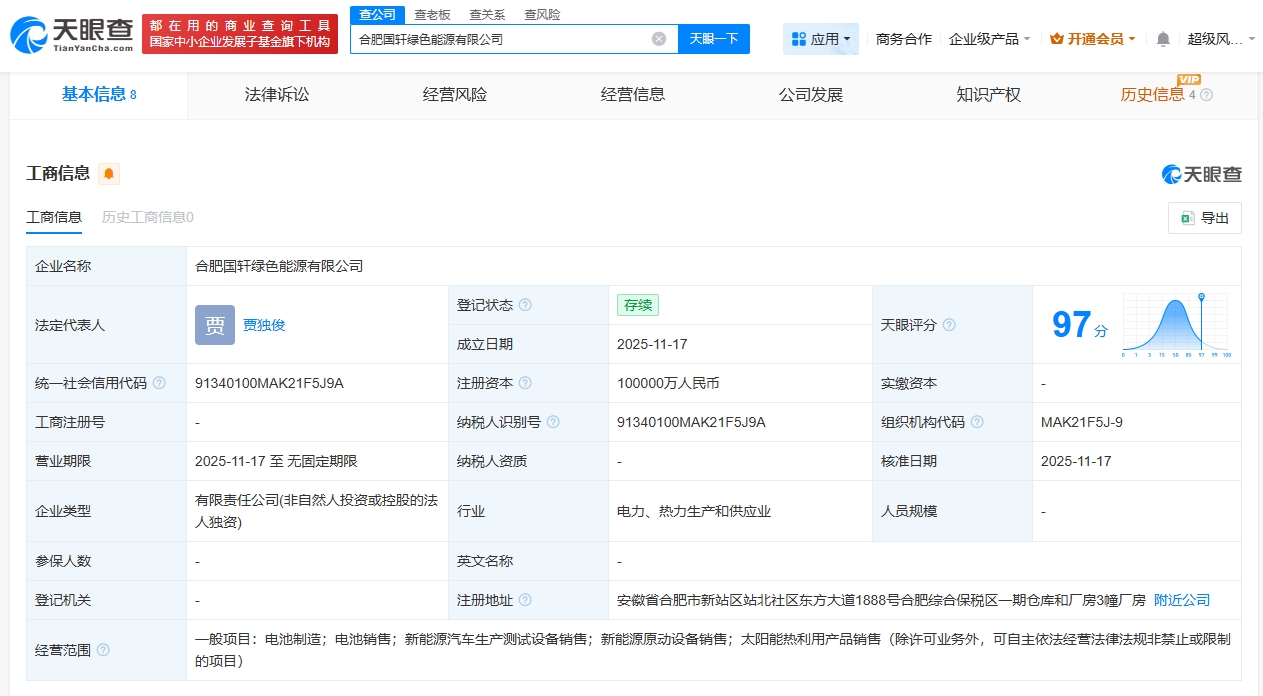Click inside the company search input field
1263x696 pixels.
pyautogui.click(x=500, y=38)
